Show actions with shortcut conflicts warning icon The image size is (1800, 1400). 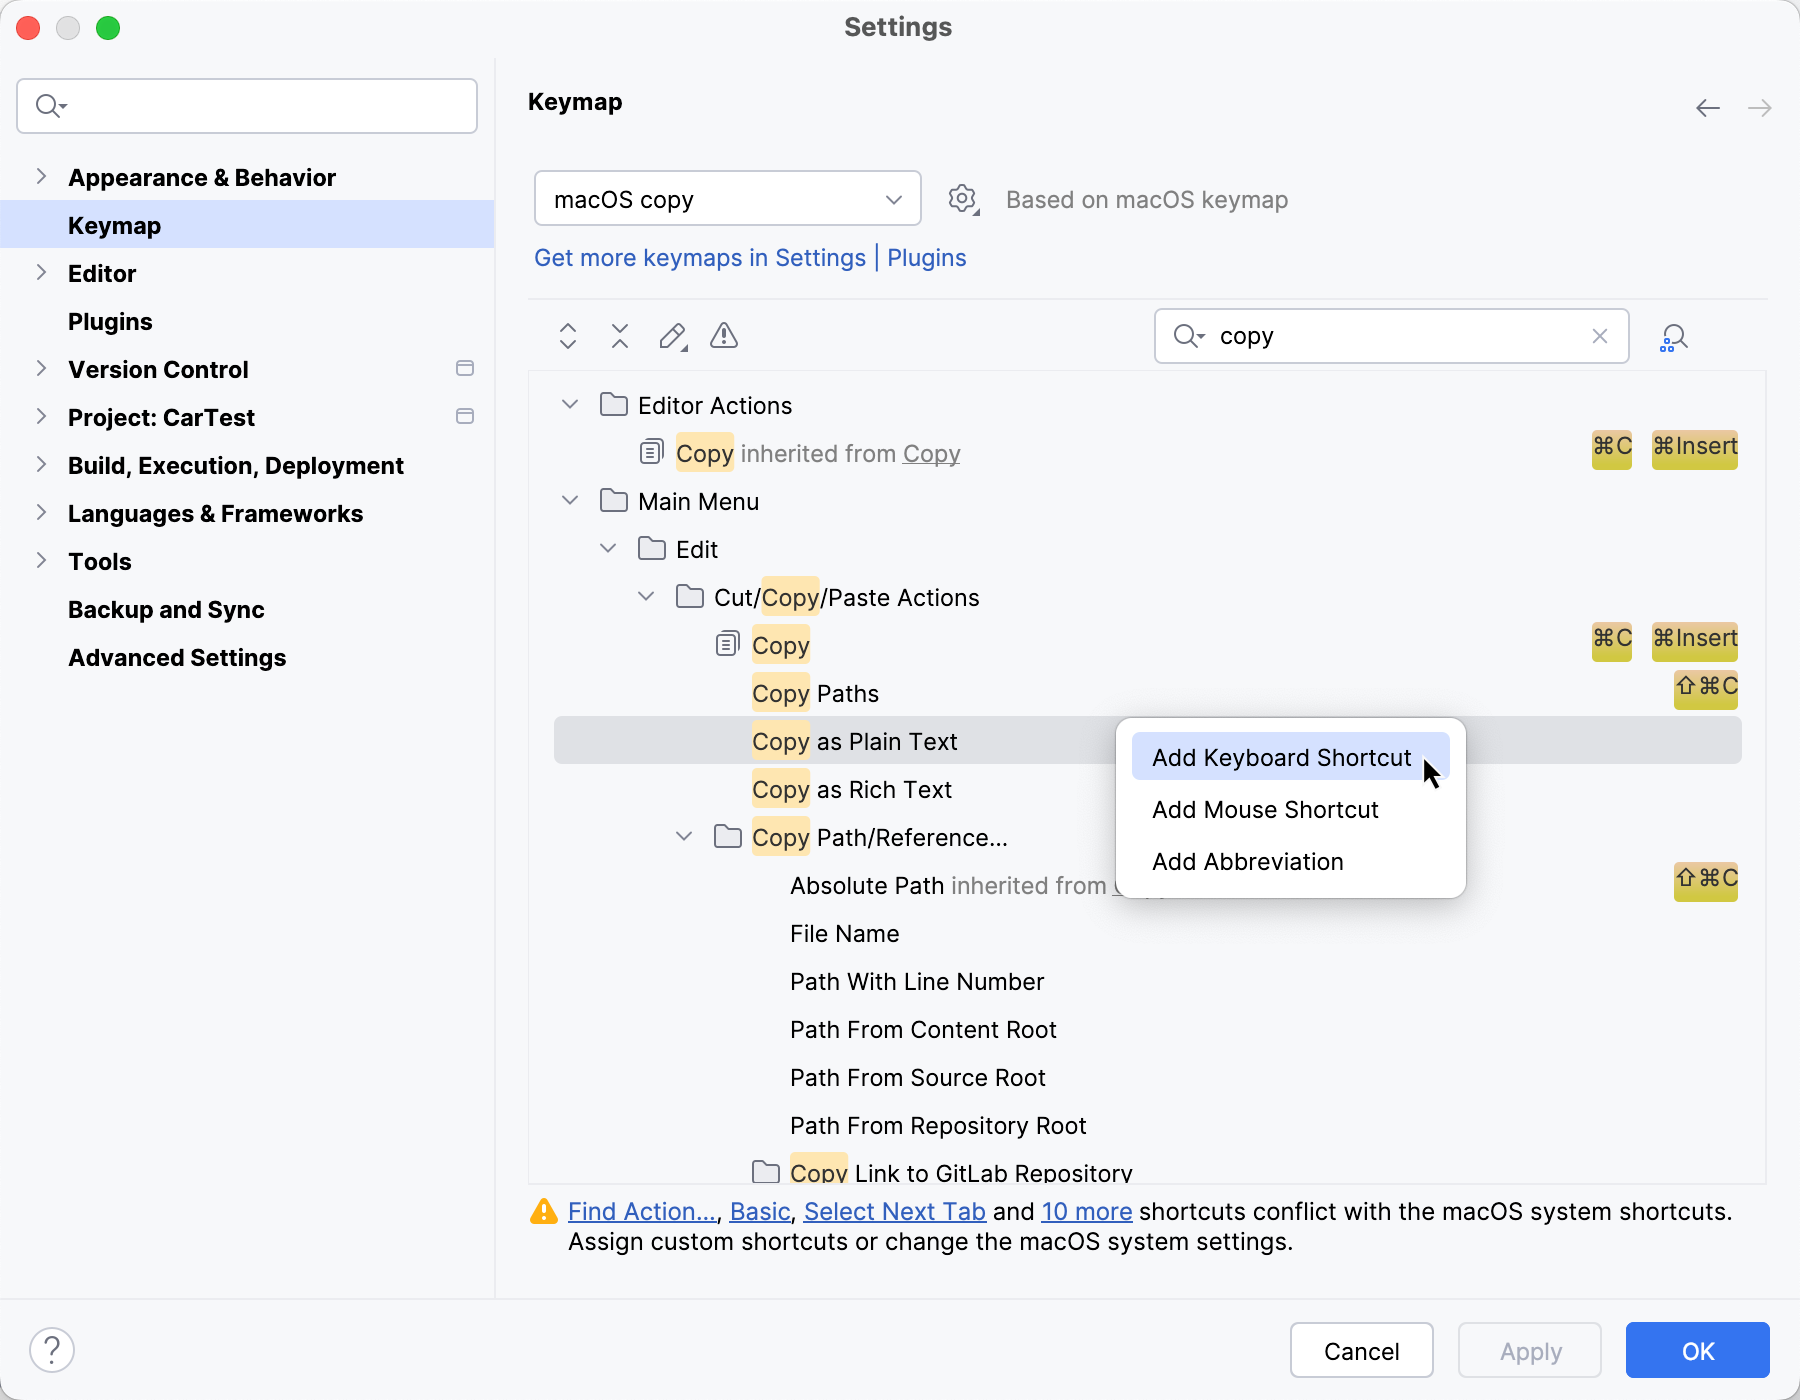tap(723, 337)
